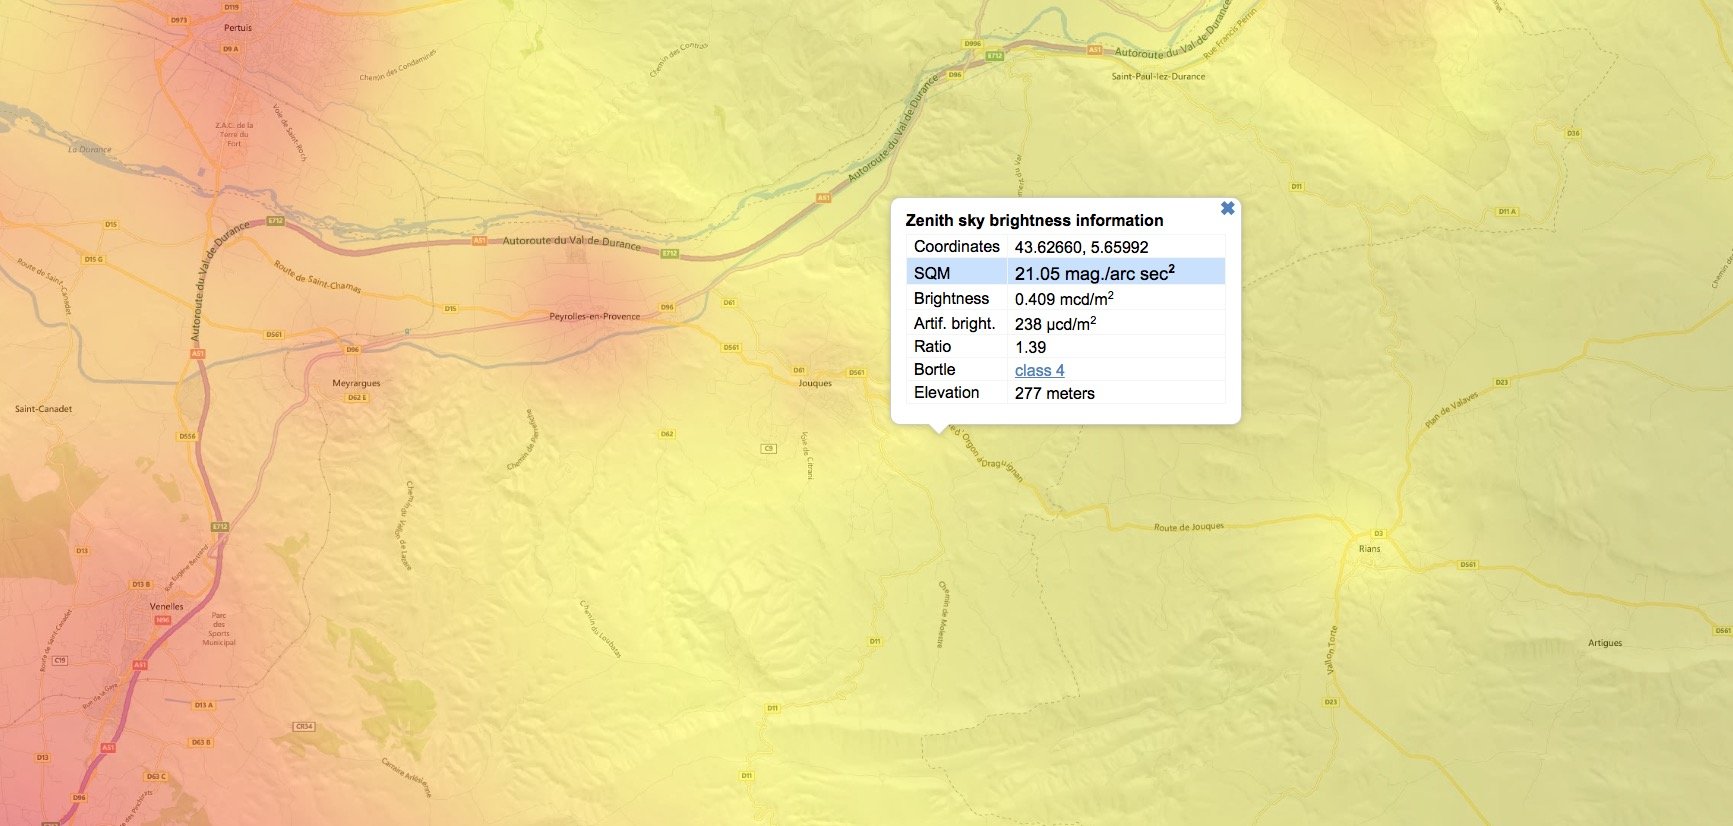The image size is (1733, 826).
Task: Open the Bortle 'class 4' link
Action: point(1039,370)
